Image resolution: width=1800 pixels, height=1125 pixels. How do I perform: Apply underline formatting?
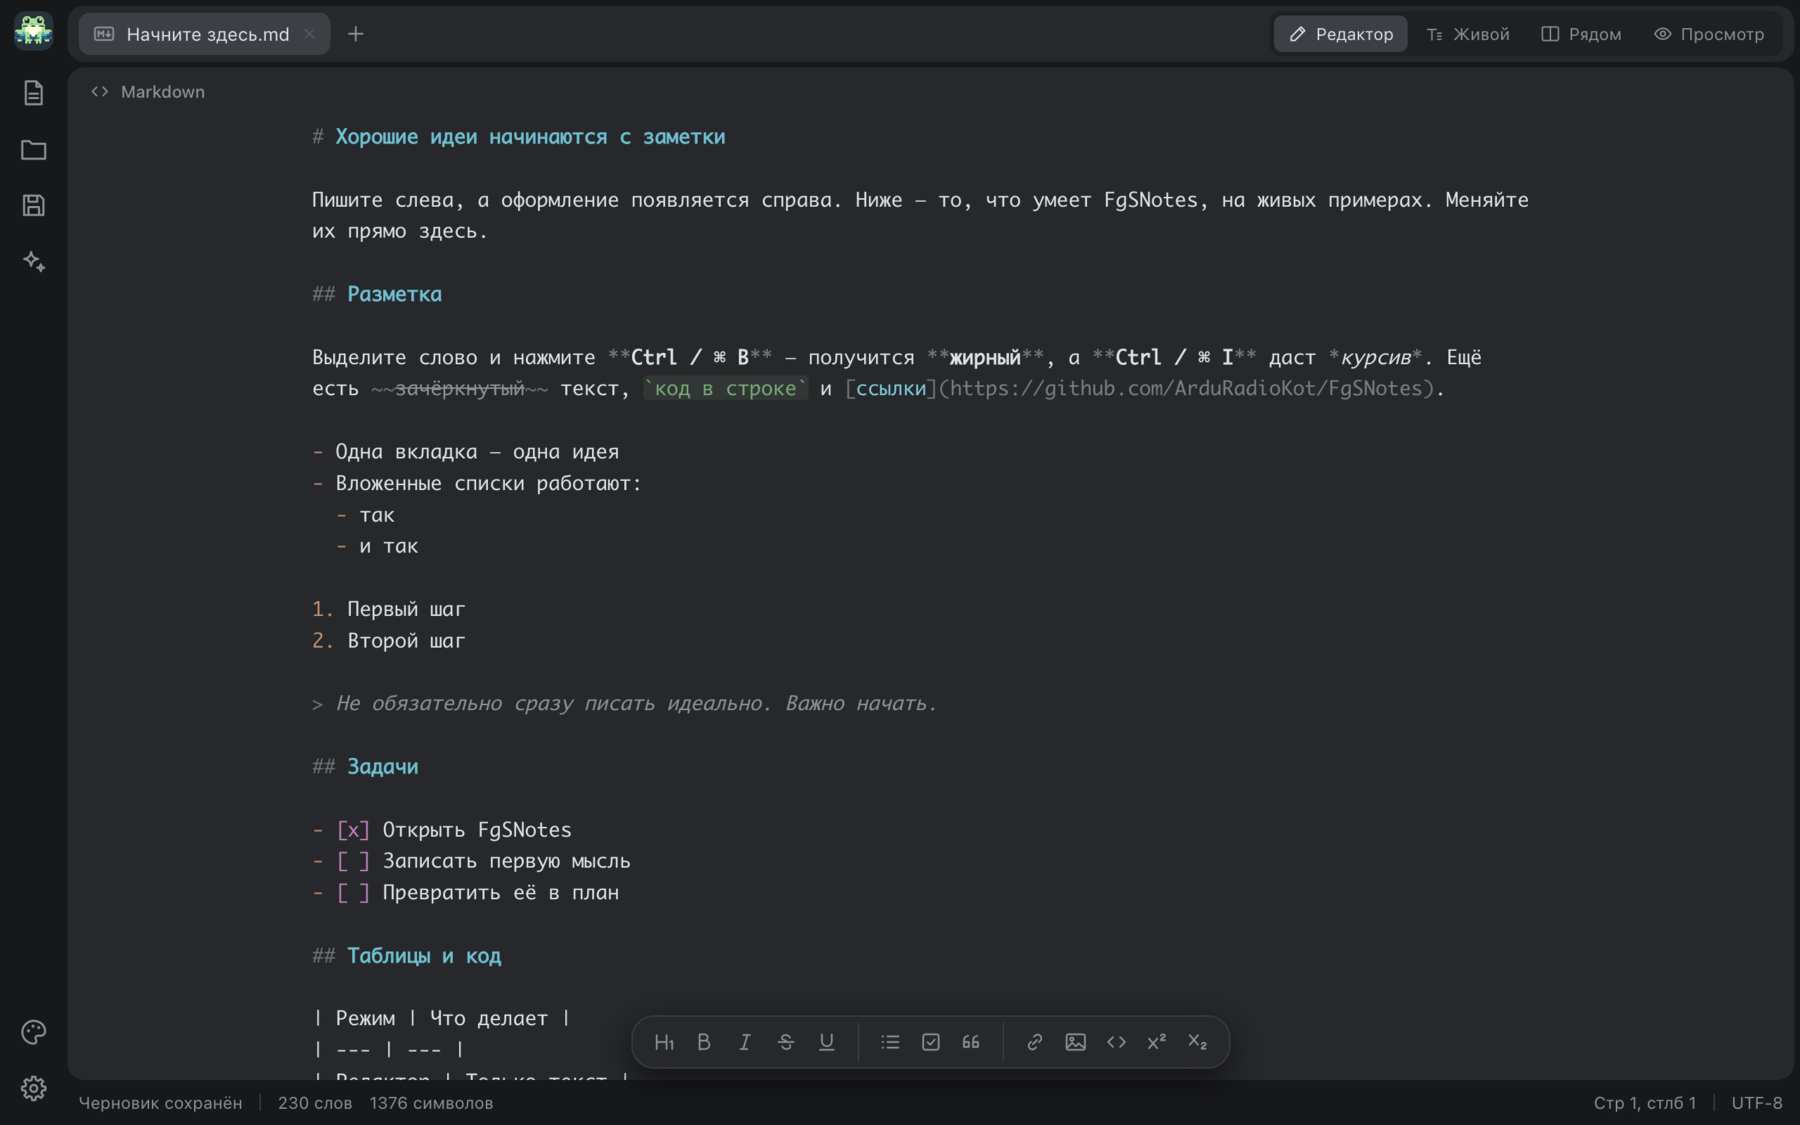click(x=827, y=1042)
